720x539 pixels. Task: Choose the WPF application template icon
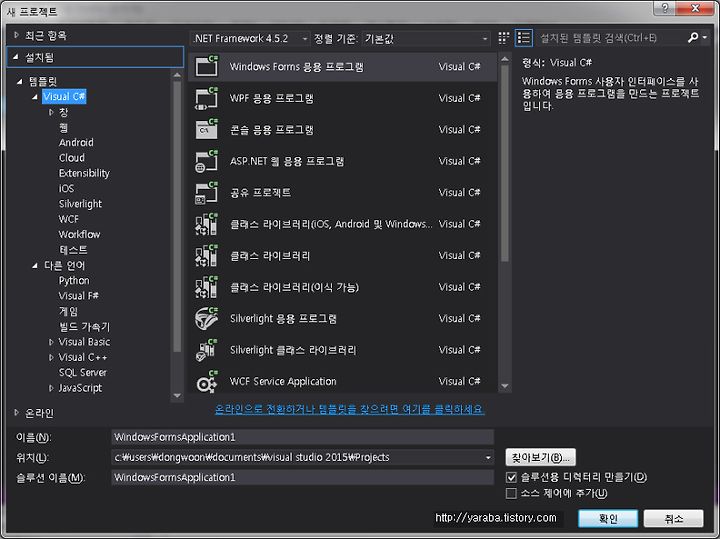(207, 98)
